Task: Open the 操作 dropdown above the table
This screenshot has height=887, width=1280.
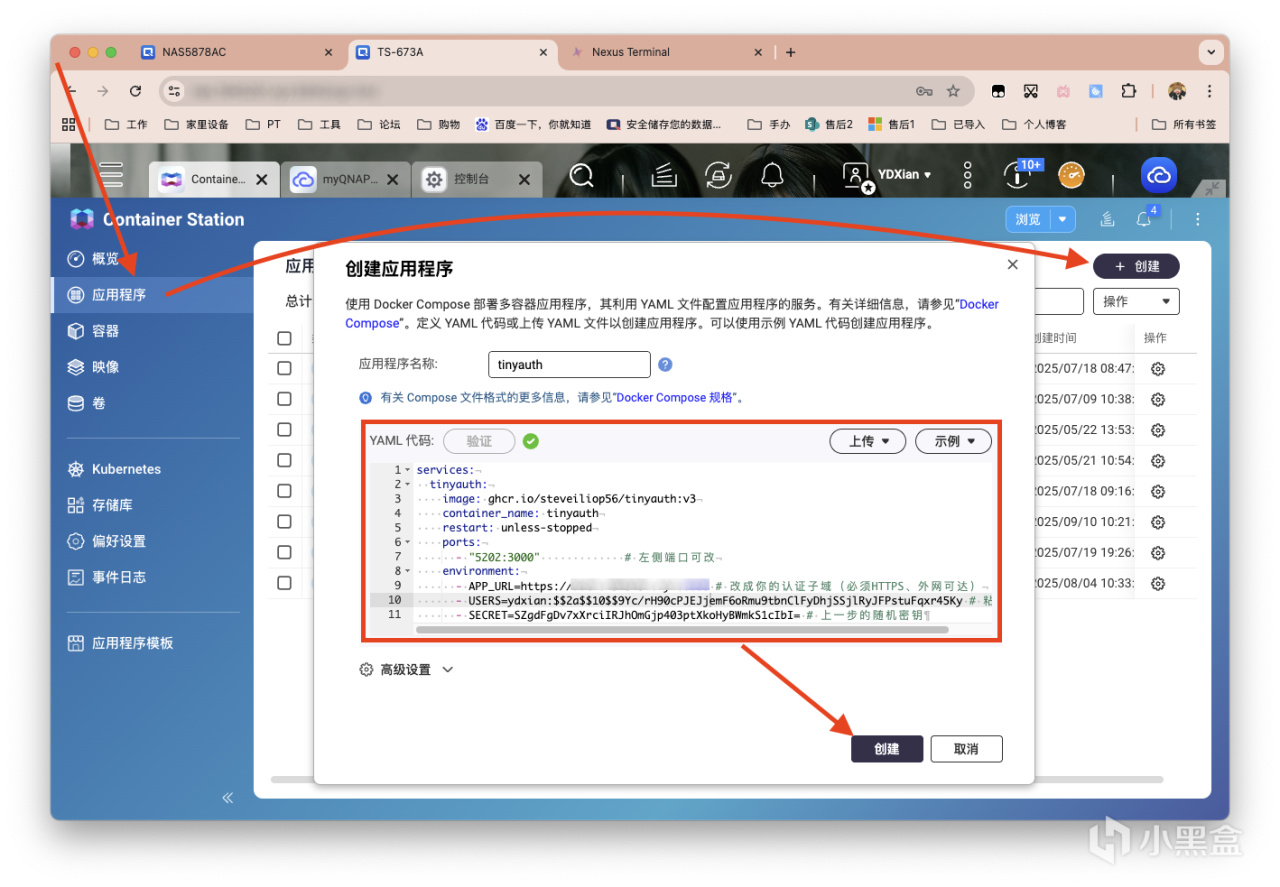Action: 1136,301
